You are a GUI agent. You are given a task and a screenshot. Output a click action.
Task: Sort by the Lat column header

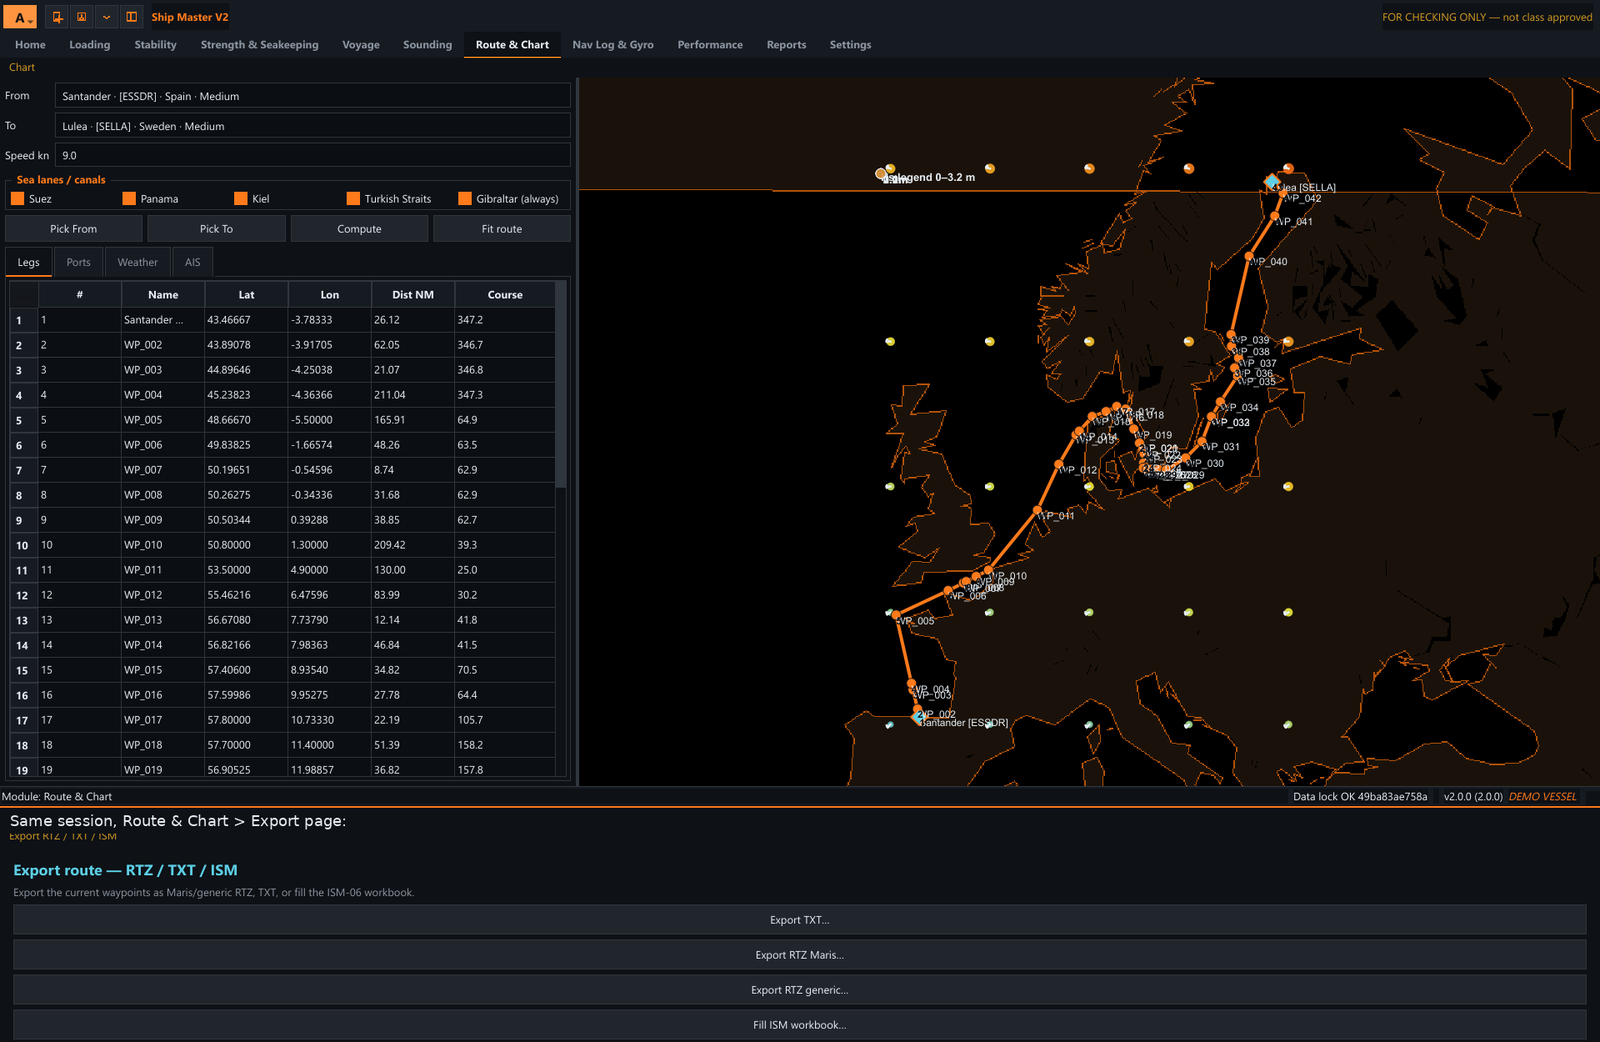247,295
